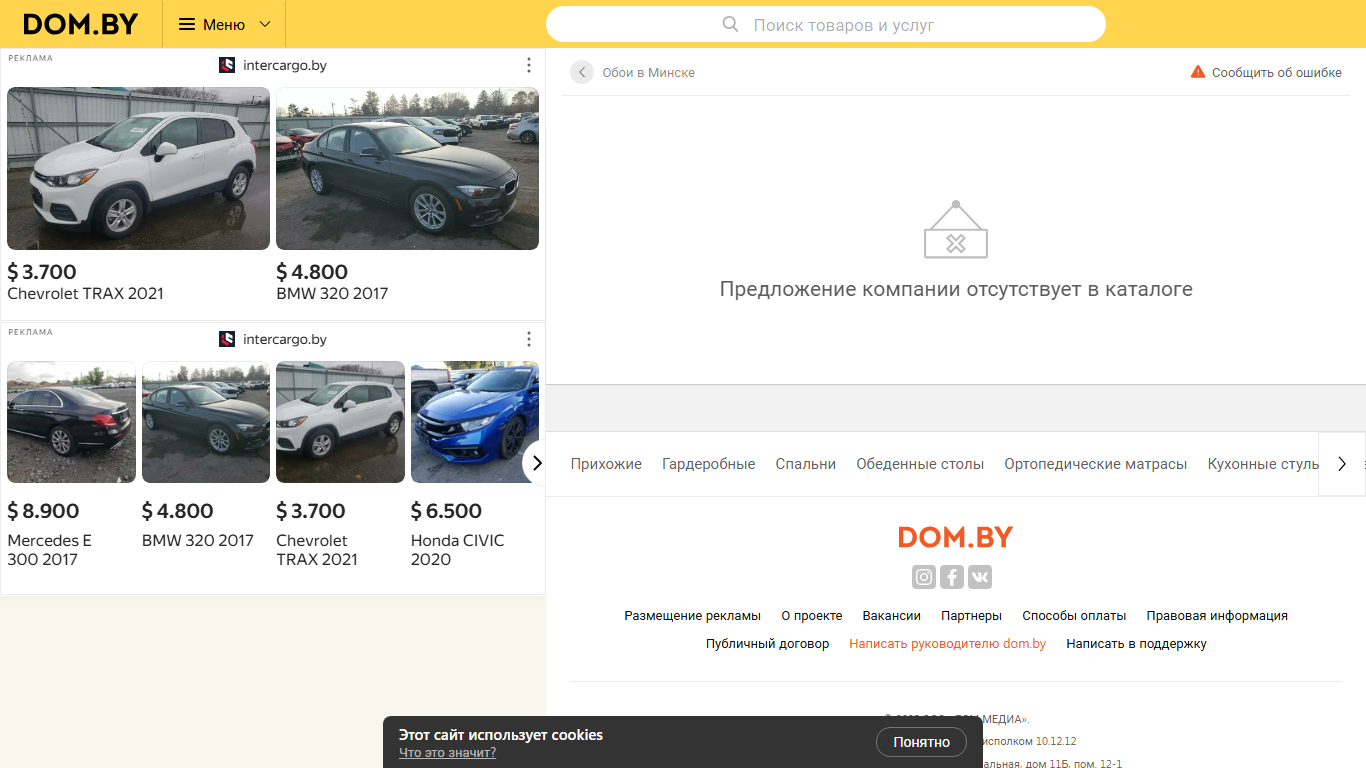Accept cookies with the Понятно button
This screenshot has height=768, width=1366.
click(921, 742)
